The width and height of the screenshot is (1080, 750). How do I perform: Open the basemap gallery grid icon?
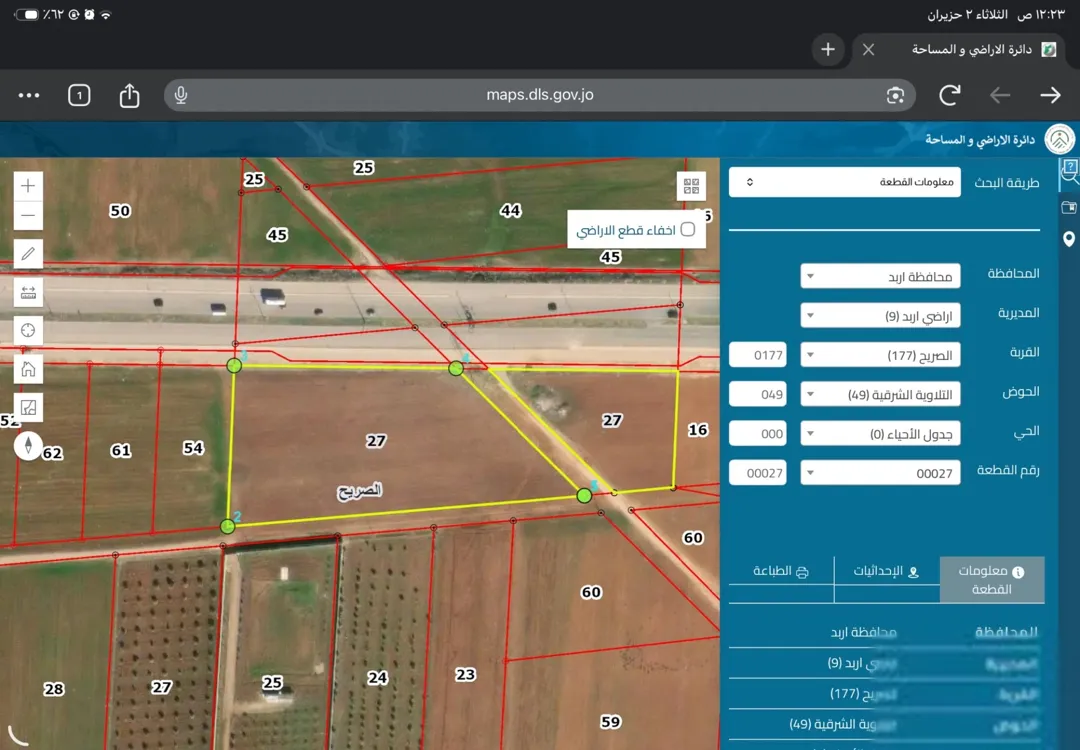[691, 186]
